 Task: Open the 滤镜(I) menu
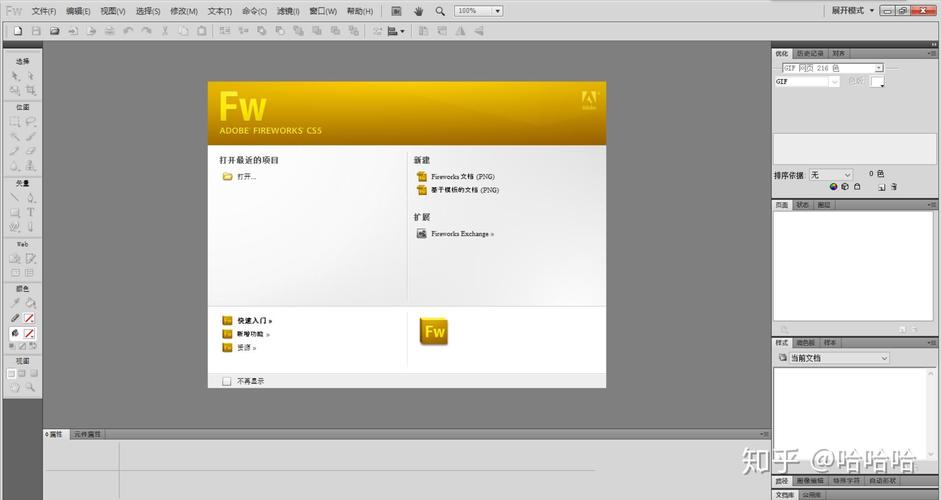pos(287,11)
